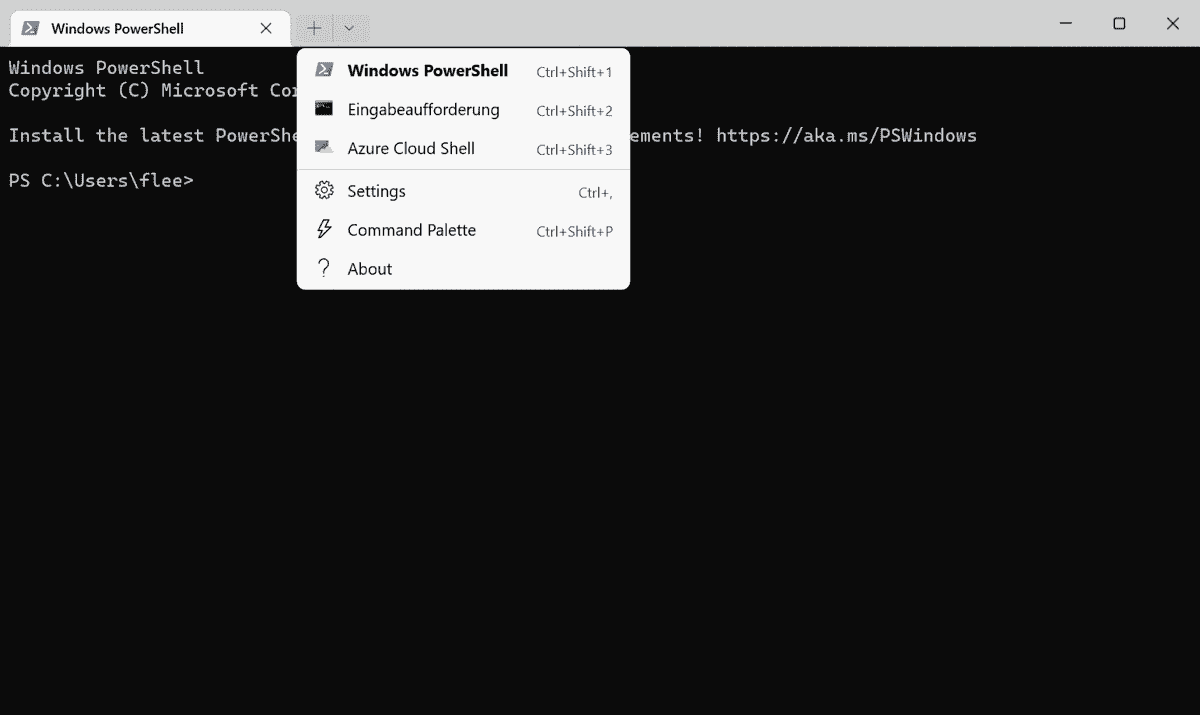The height and width of the screenshot is (715, 1200).
Task: Show the About dialog from the menu
Action: [370, 268]
